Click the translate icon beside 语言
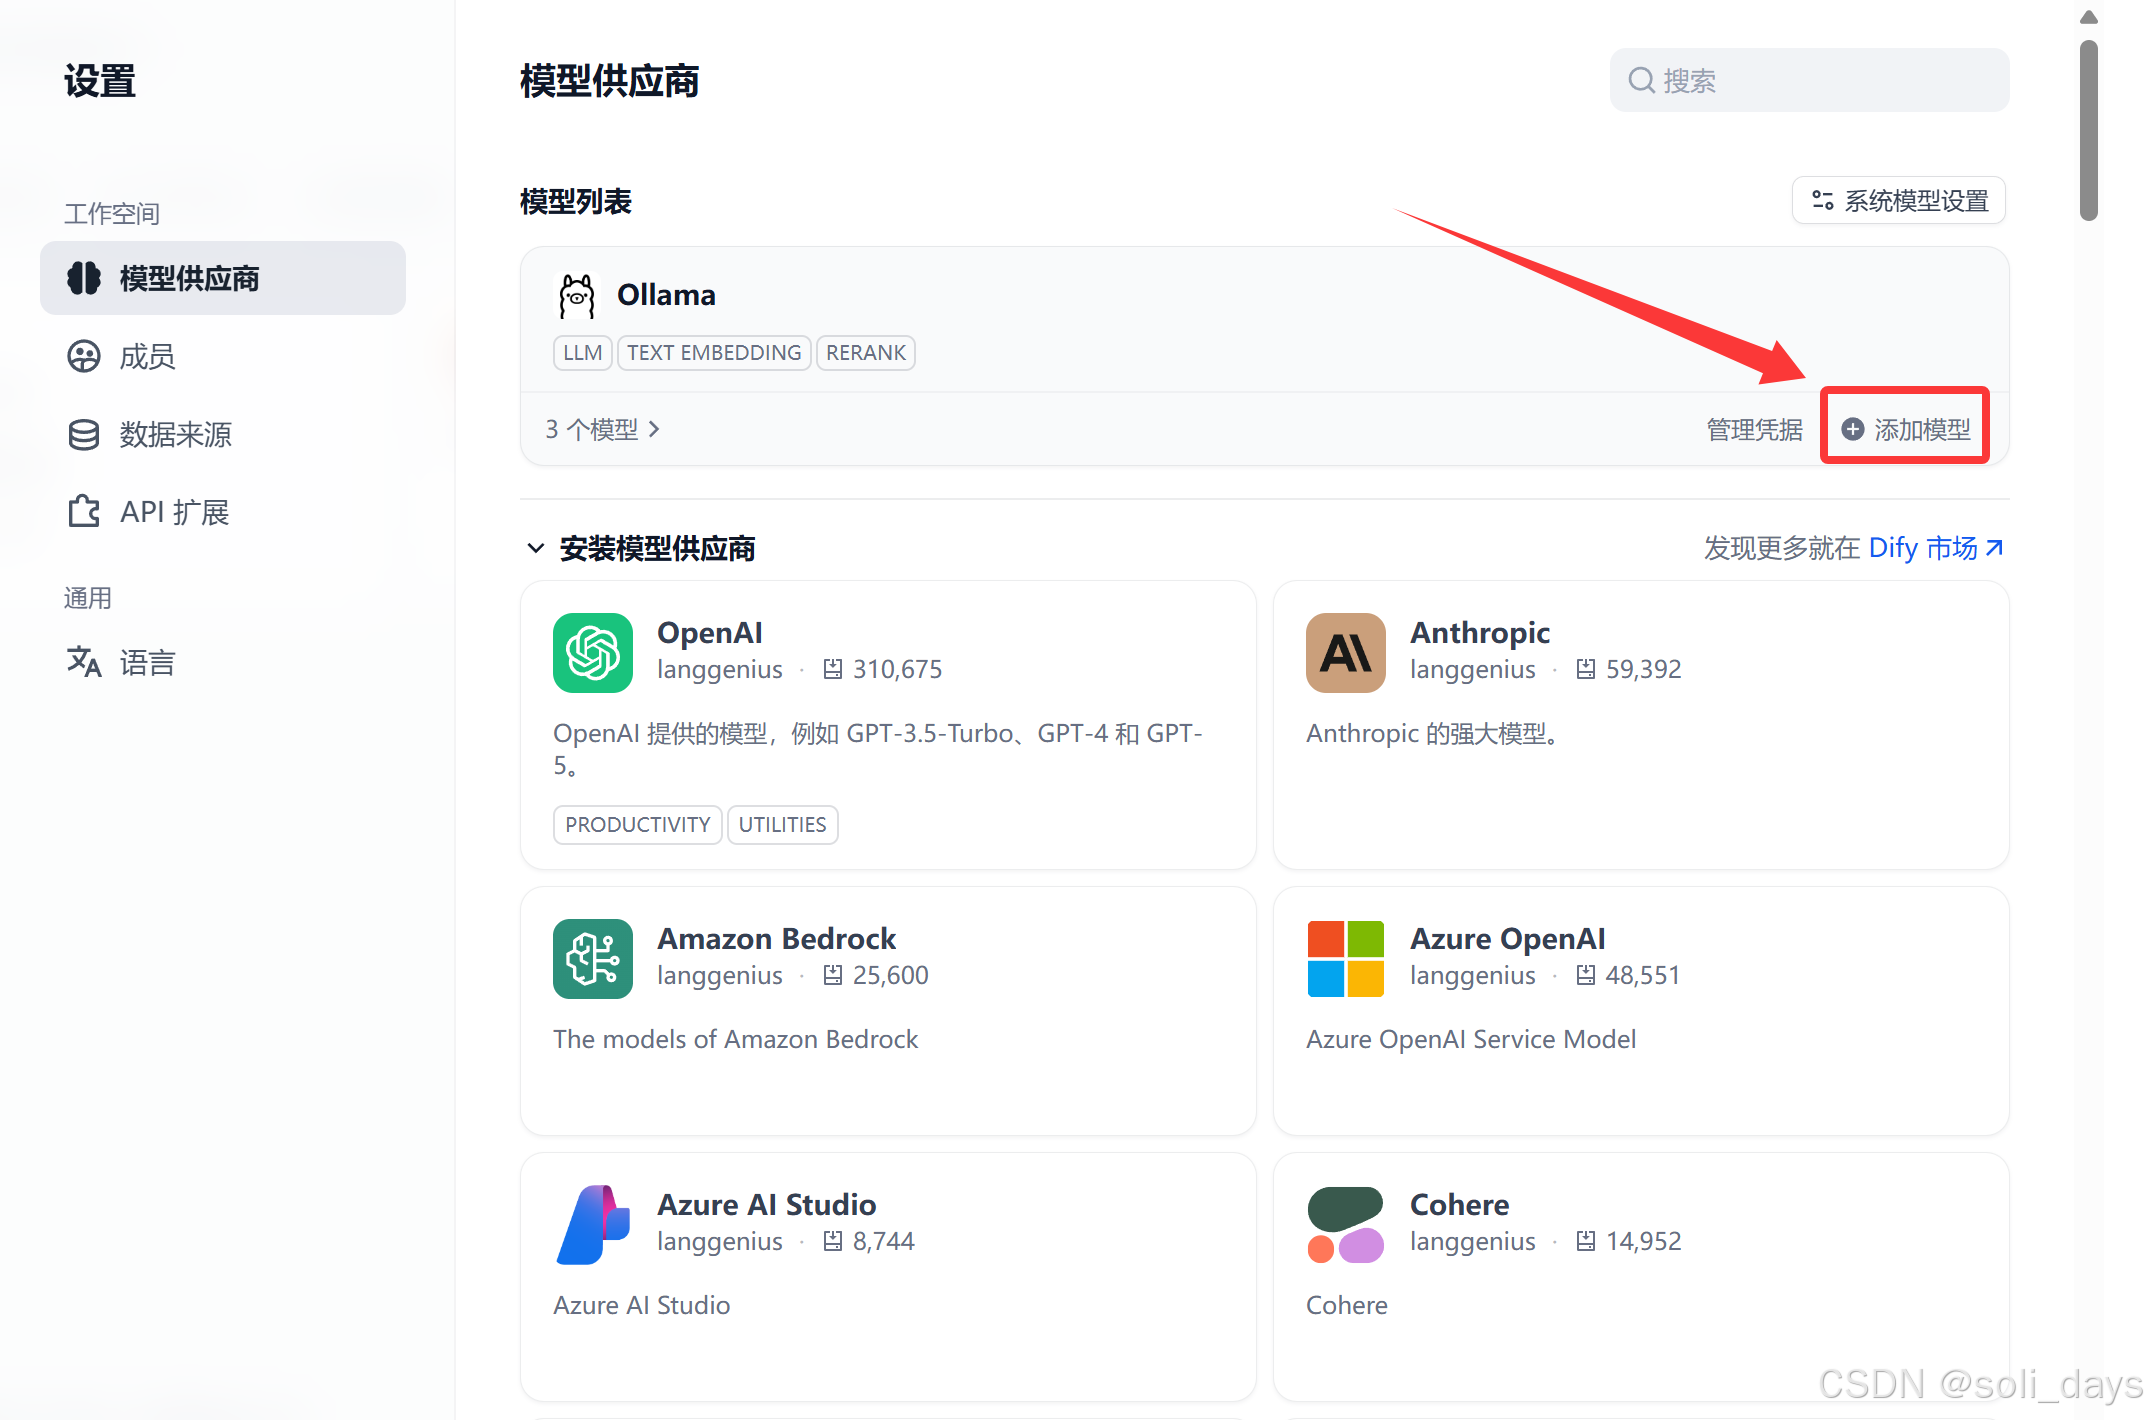 point(84,661)
